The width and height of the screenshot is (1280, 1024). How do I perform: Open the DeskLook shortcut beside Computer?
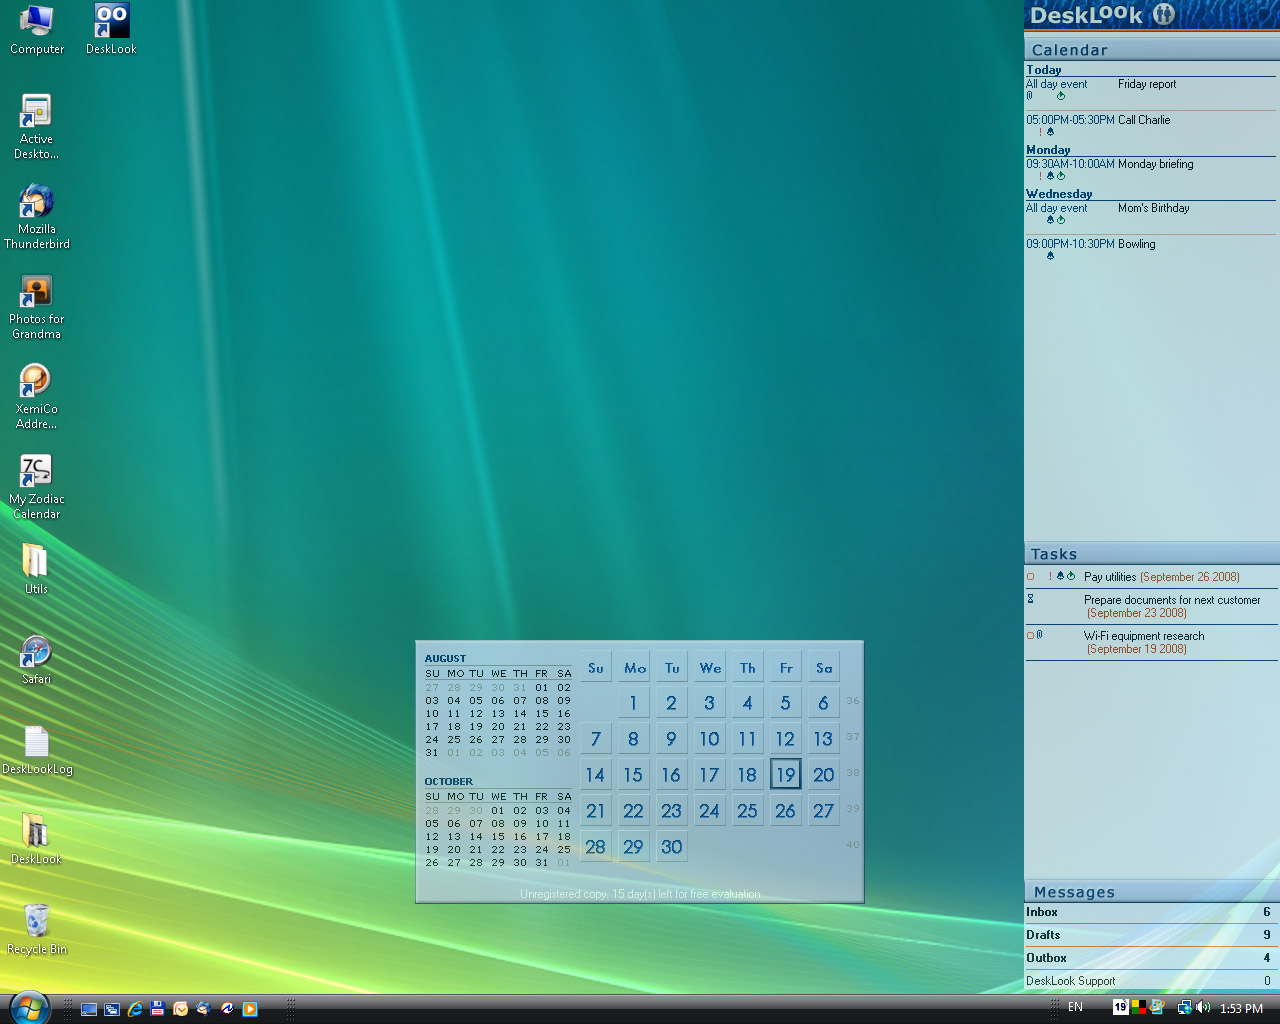(x=111, y=29)
